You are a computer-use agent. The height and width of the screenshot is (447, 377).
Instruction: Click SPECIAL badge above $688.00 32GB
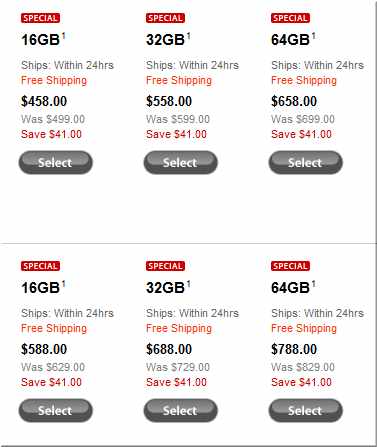165,266
